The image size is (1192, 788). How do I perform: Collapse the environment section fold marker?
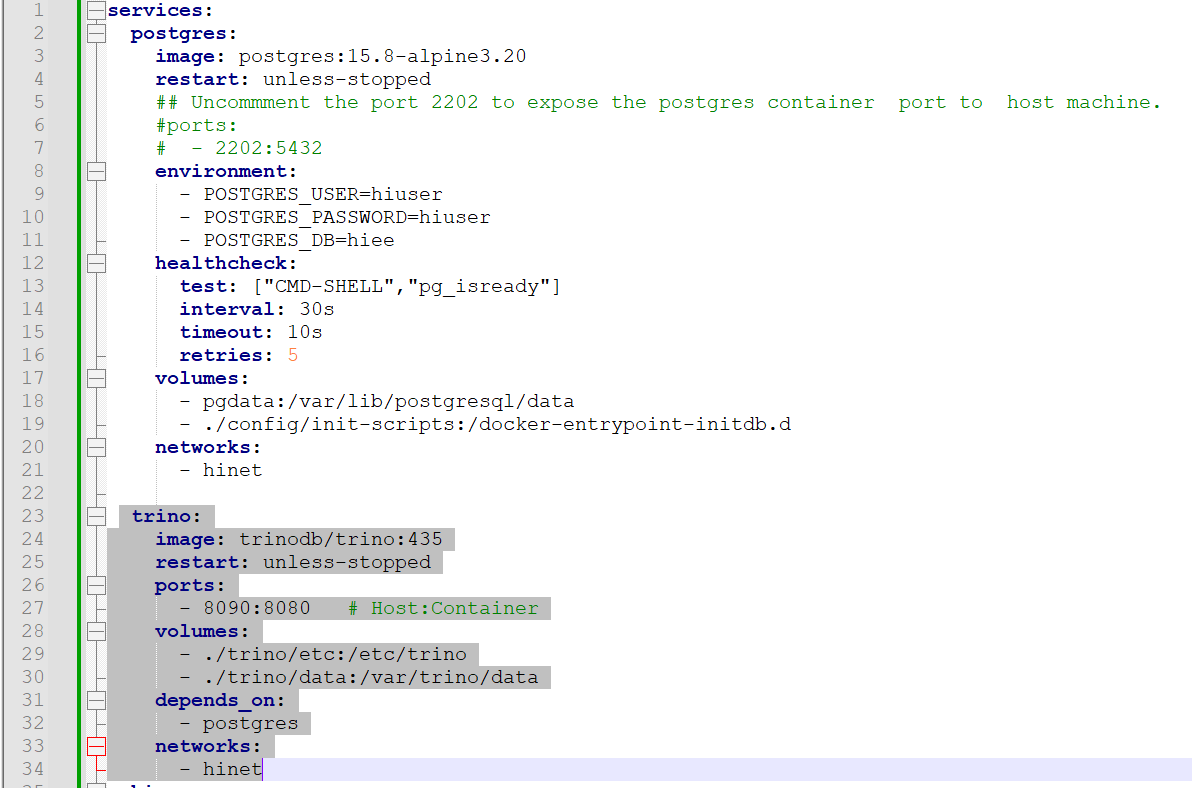pyautogui.click(x=96, y=171)
